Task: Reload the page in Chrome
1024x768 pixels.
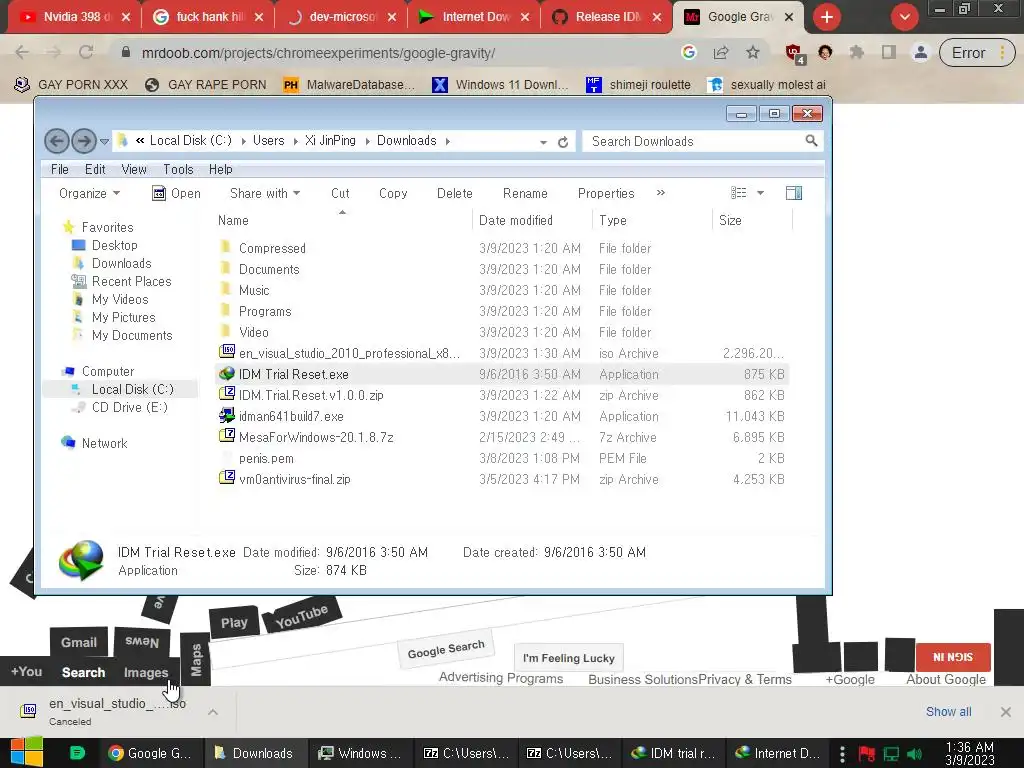Action: pyautogui.click(x=86, y=52)
